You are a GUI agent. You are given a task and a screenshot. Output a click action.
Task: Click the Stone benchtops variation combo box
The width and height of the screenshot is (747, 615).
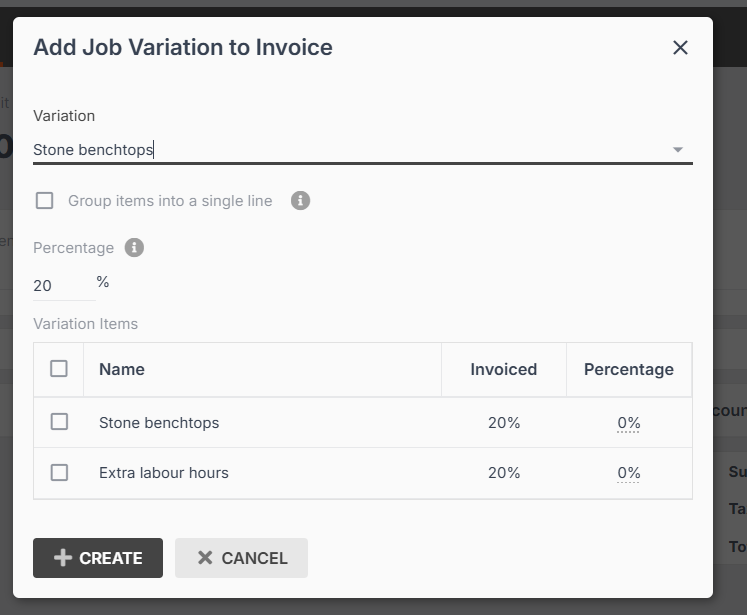coord(340,150)
